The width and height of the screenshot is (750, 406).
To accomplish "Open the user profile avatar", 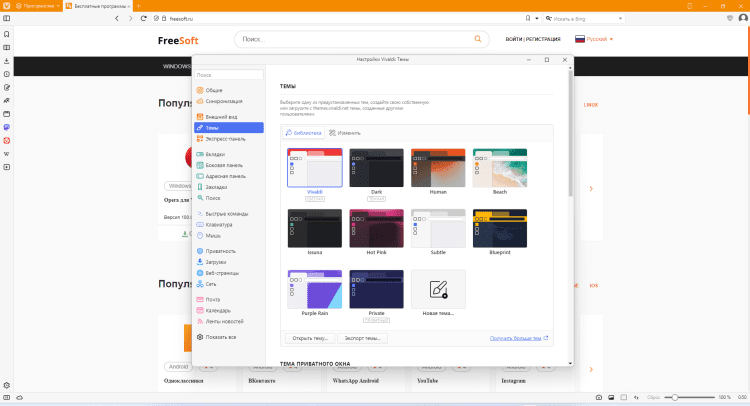I will coord(743,18).
